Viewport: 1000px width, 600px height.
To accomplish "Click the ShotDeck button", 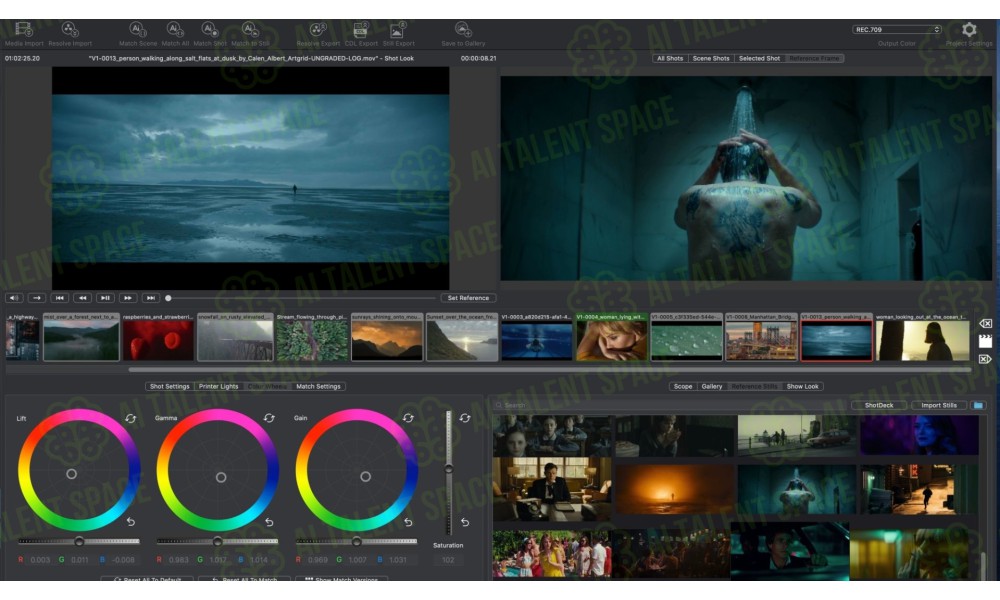I will click(879, 406).
